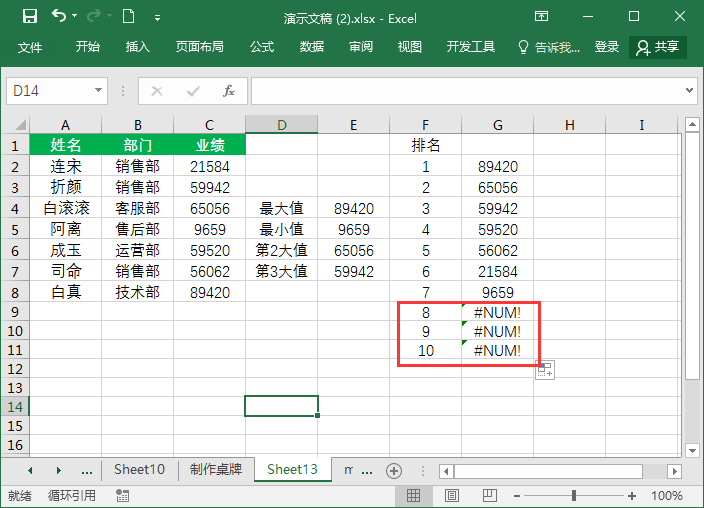Select row 8 header
Image resolution: width=704 pixels, height=508 pixels.
(x=15, y=293)
